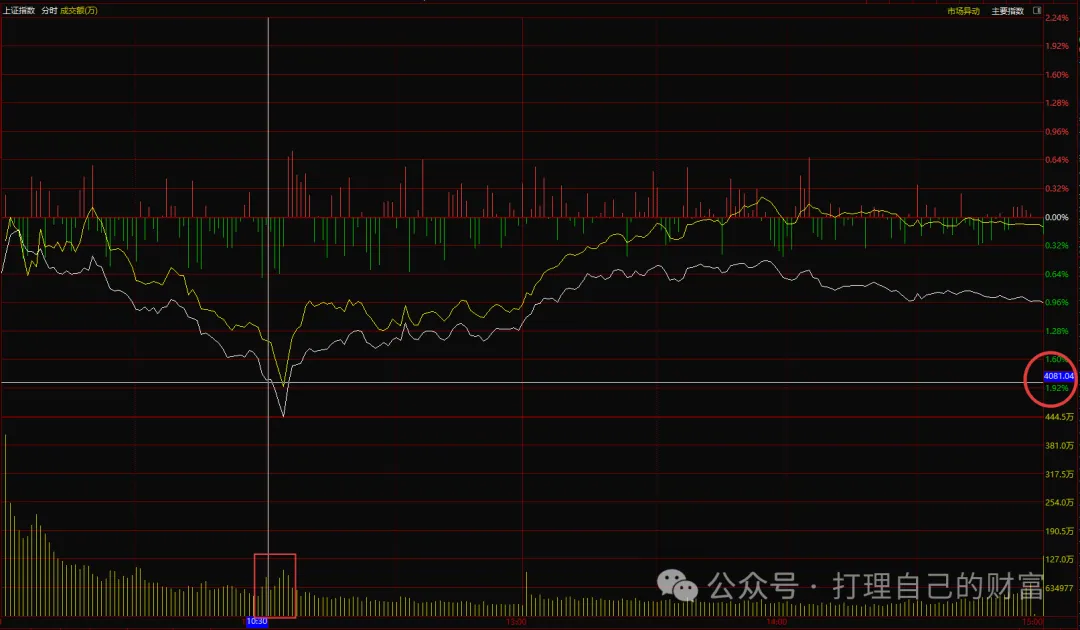The width and height of the screenshot is (1080, 630).
Task: Click the 127.0万 volume axis label
Action: click(1059, 559)
